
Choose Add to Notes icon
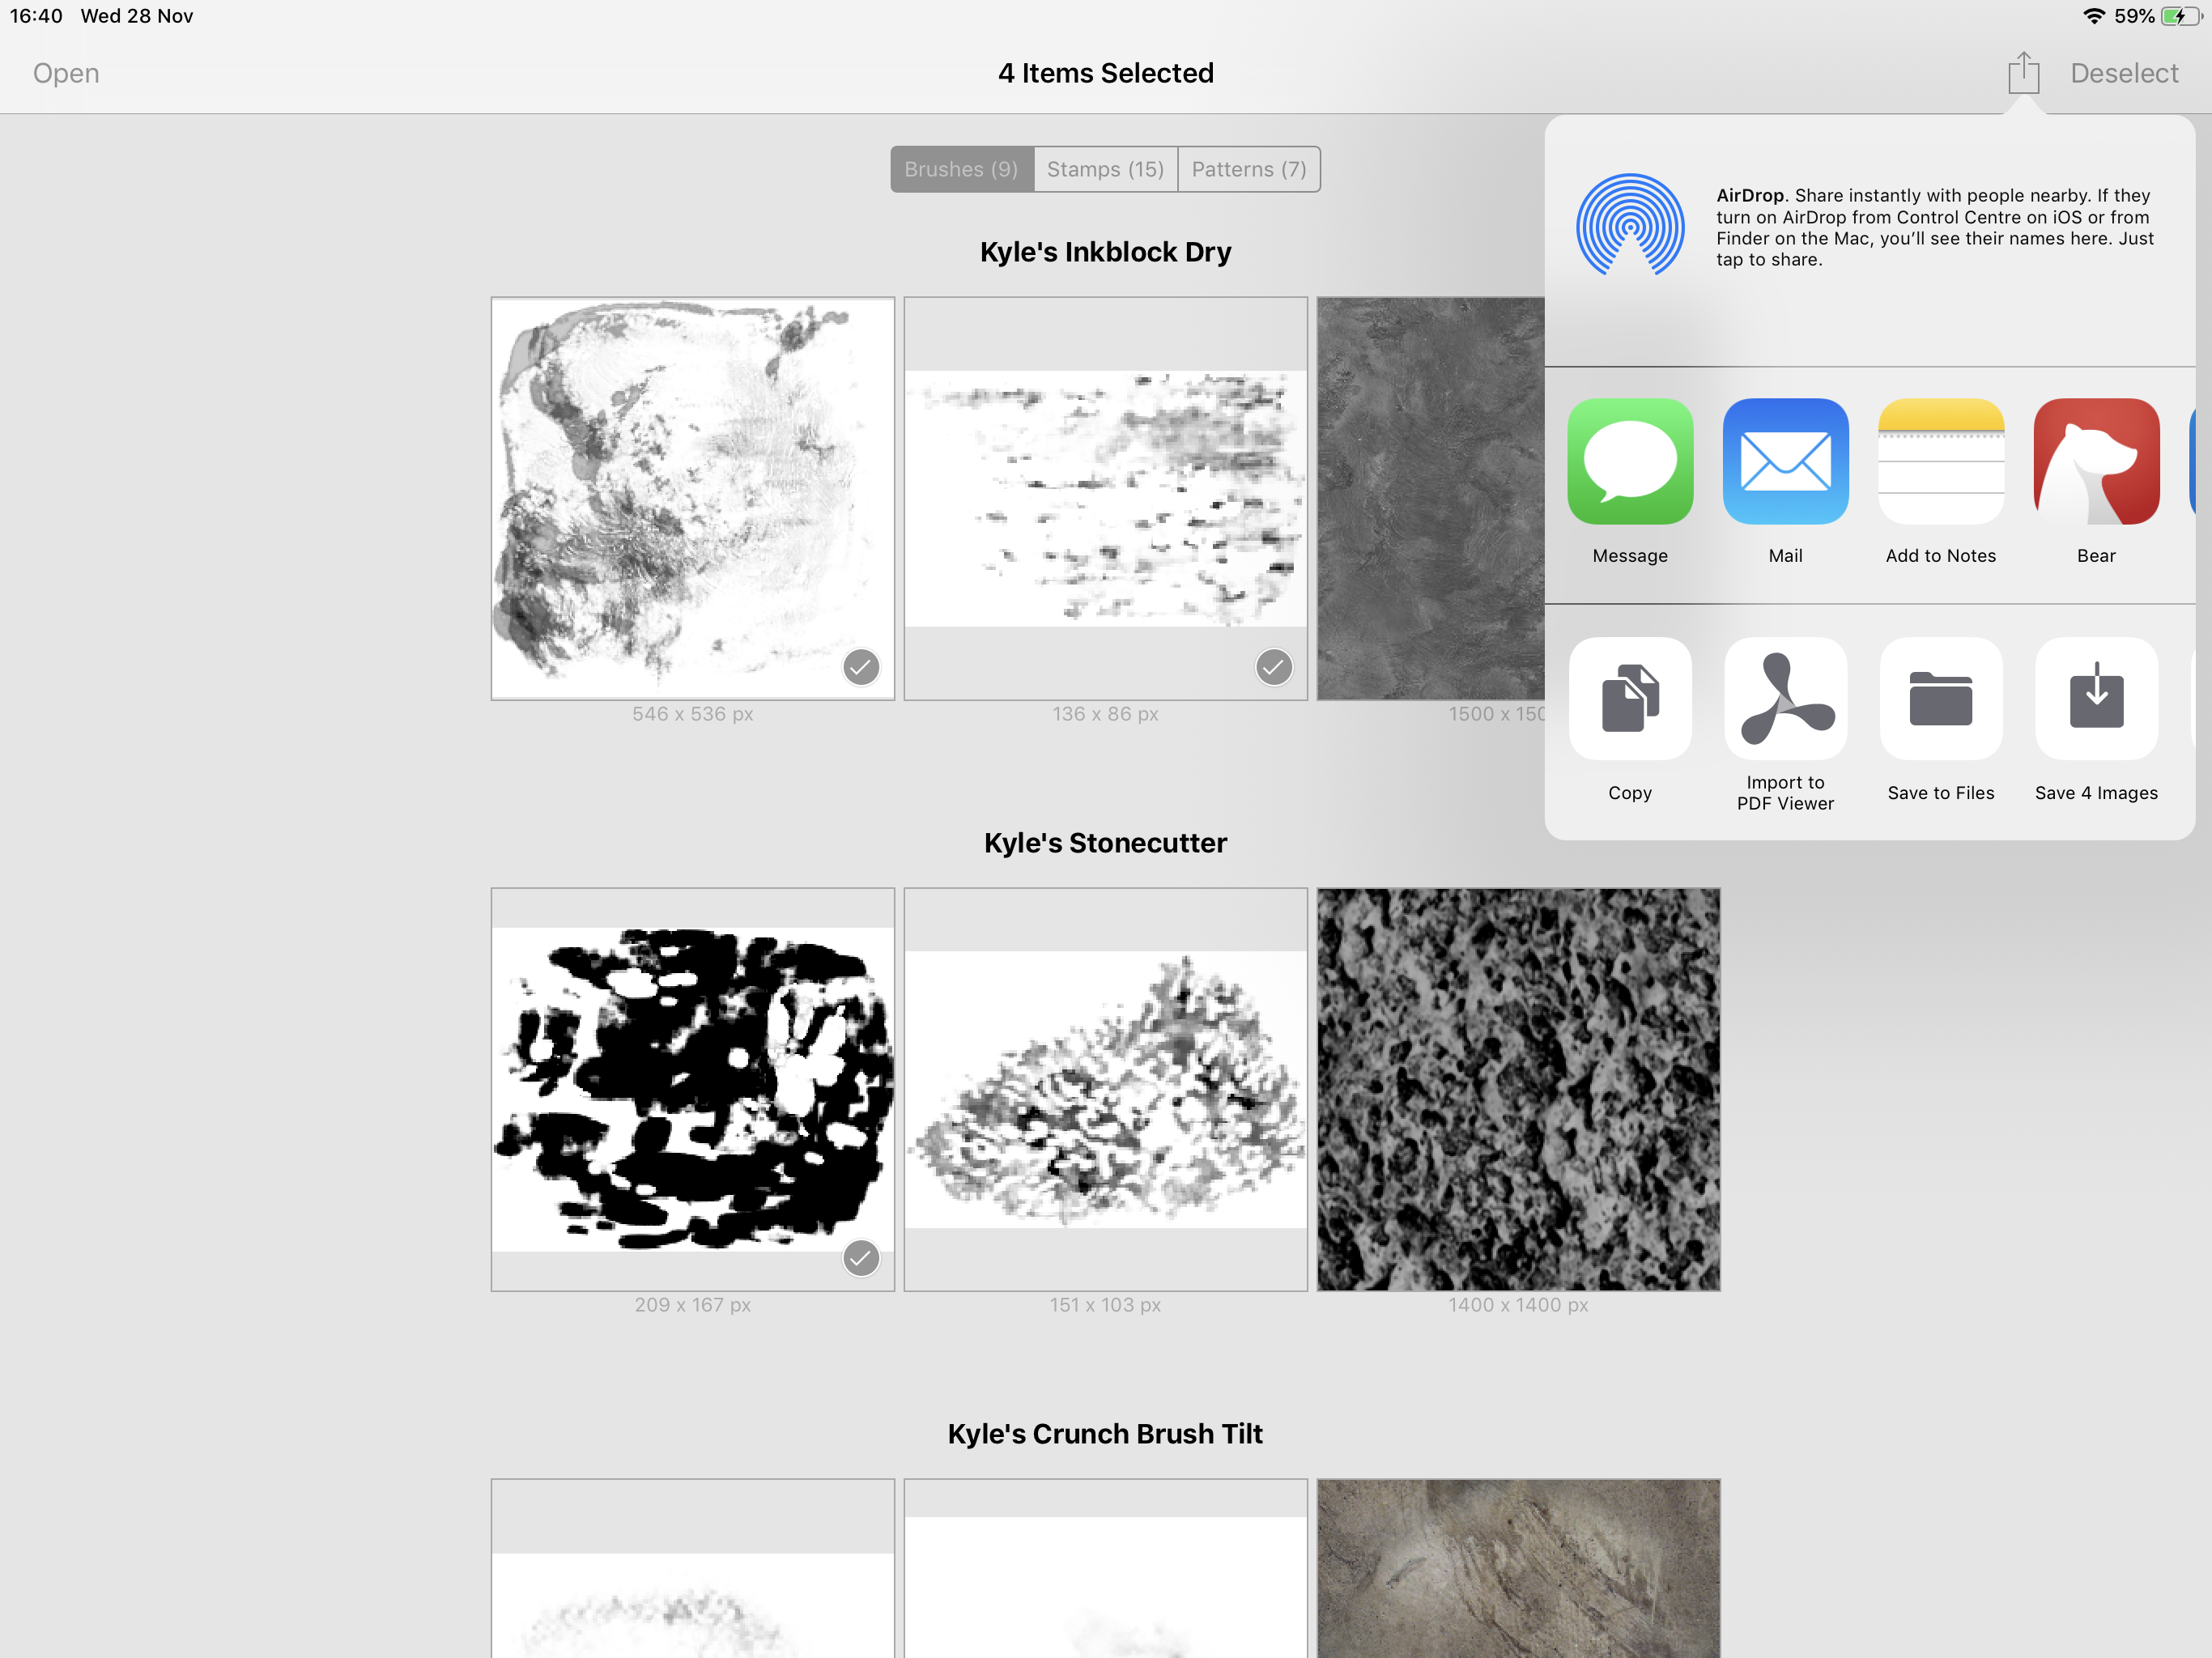[1940, 462]
